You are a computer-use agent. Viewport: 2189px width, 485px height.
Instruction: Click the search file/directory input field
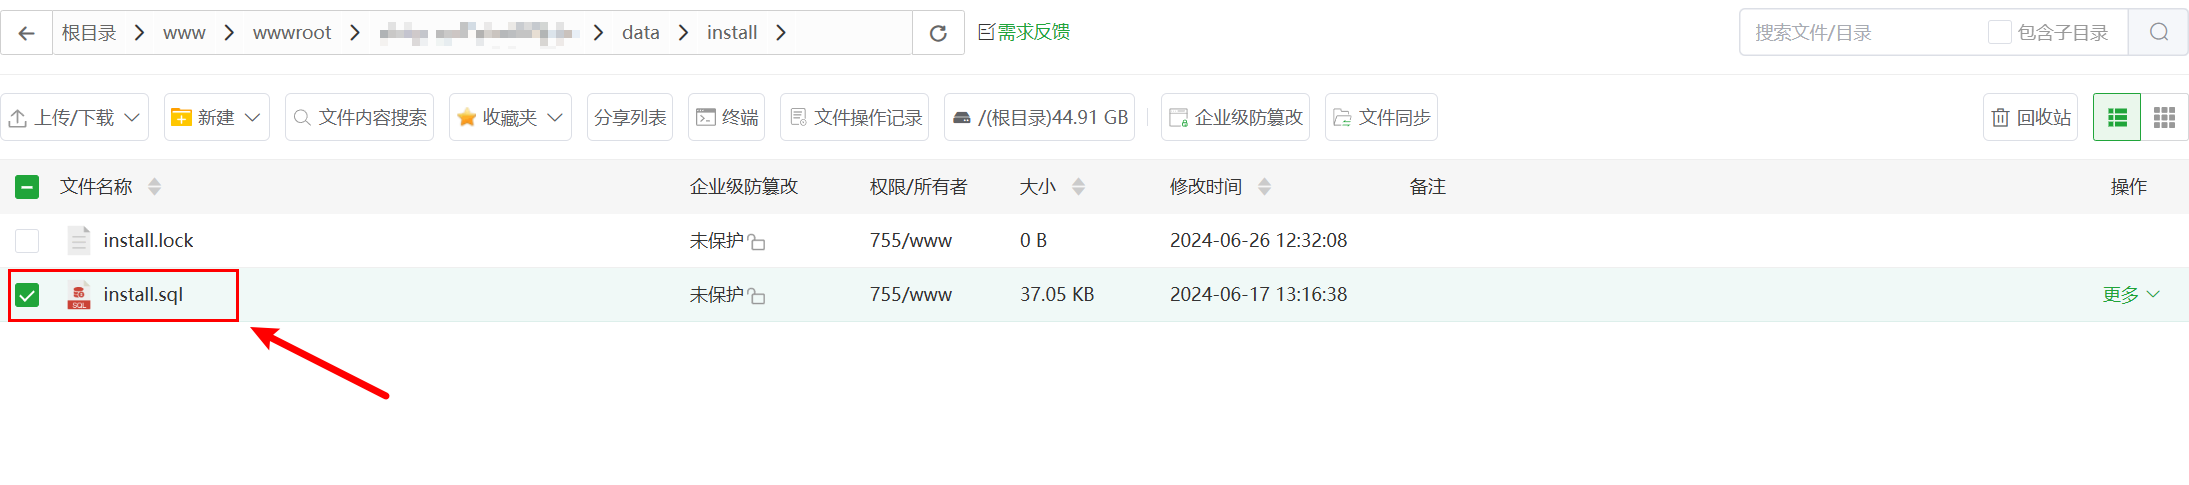pyautogui.click(x=1860, y=33)
